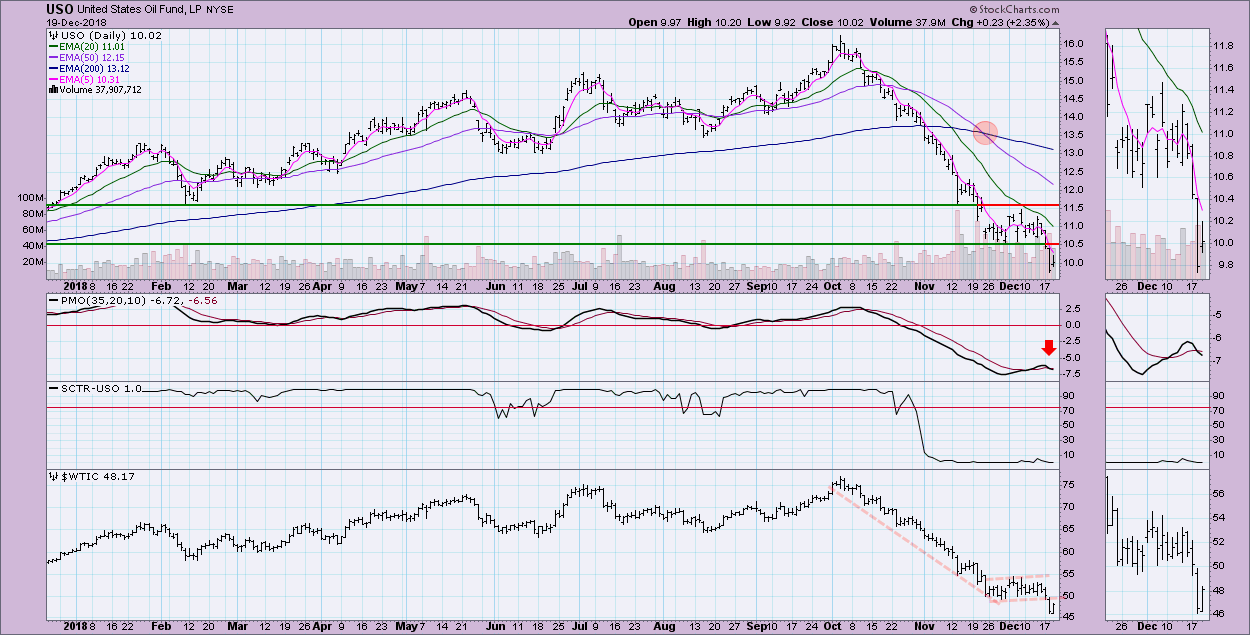Image resolution: width=1250 pixels, height=635 pixels.
Task: Select the purple EMA(50) line swatch in the legend
Action: 54,57
